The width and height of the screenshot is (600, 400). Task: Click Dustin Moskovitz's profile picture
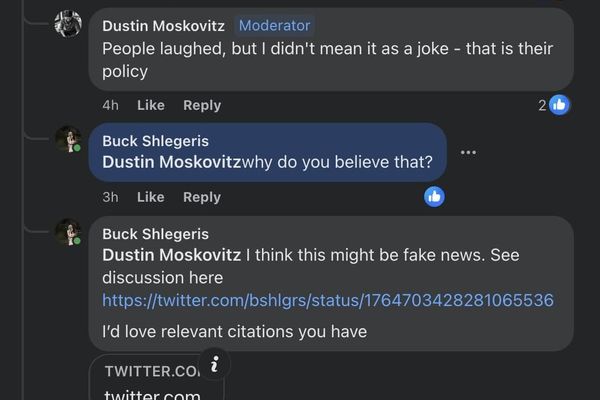[x=68, y=24]
